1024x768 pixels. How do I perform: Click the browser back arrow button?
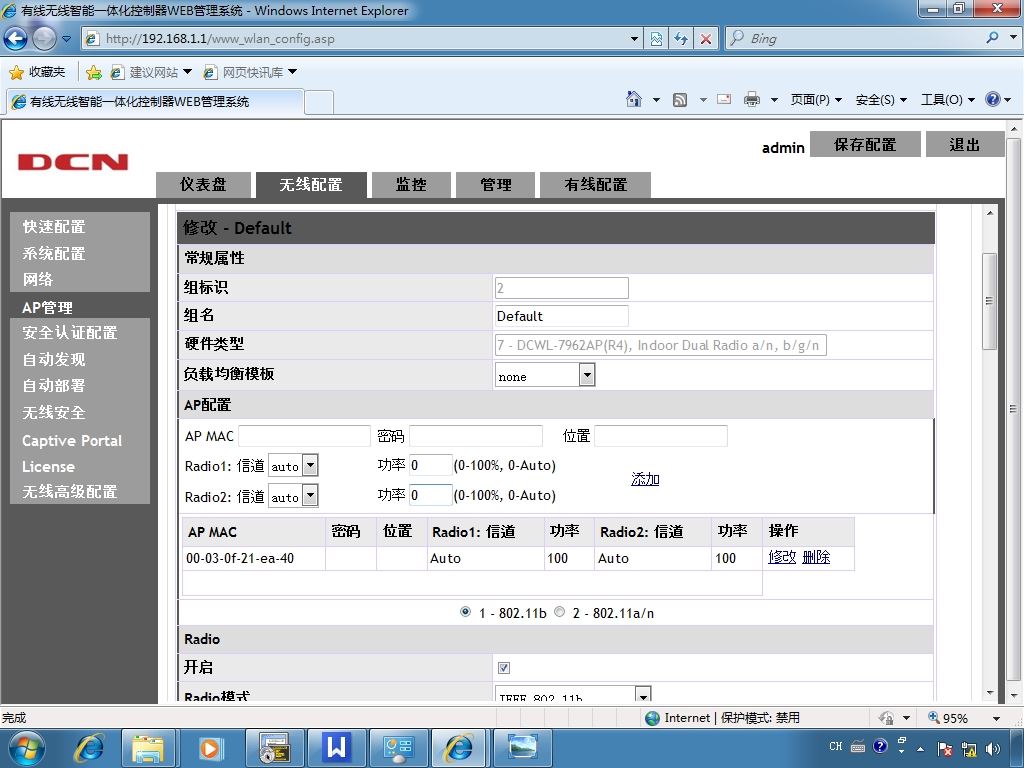pyautogui.click(x=16, y=39)
